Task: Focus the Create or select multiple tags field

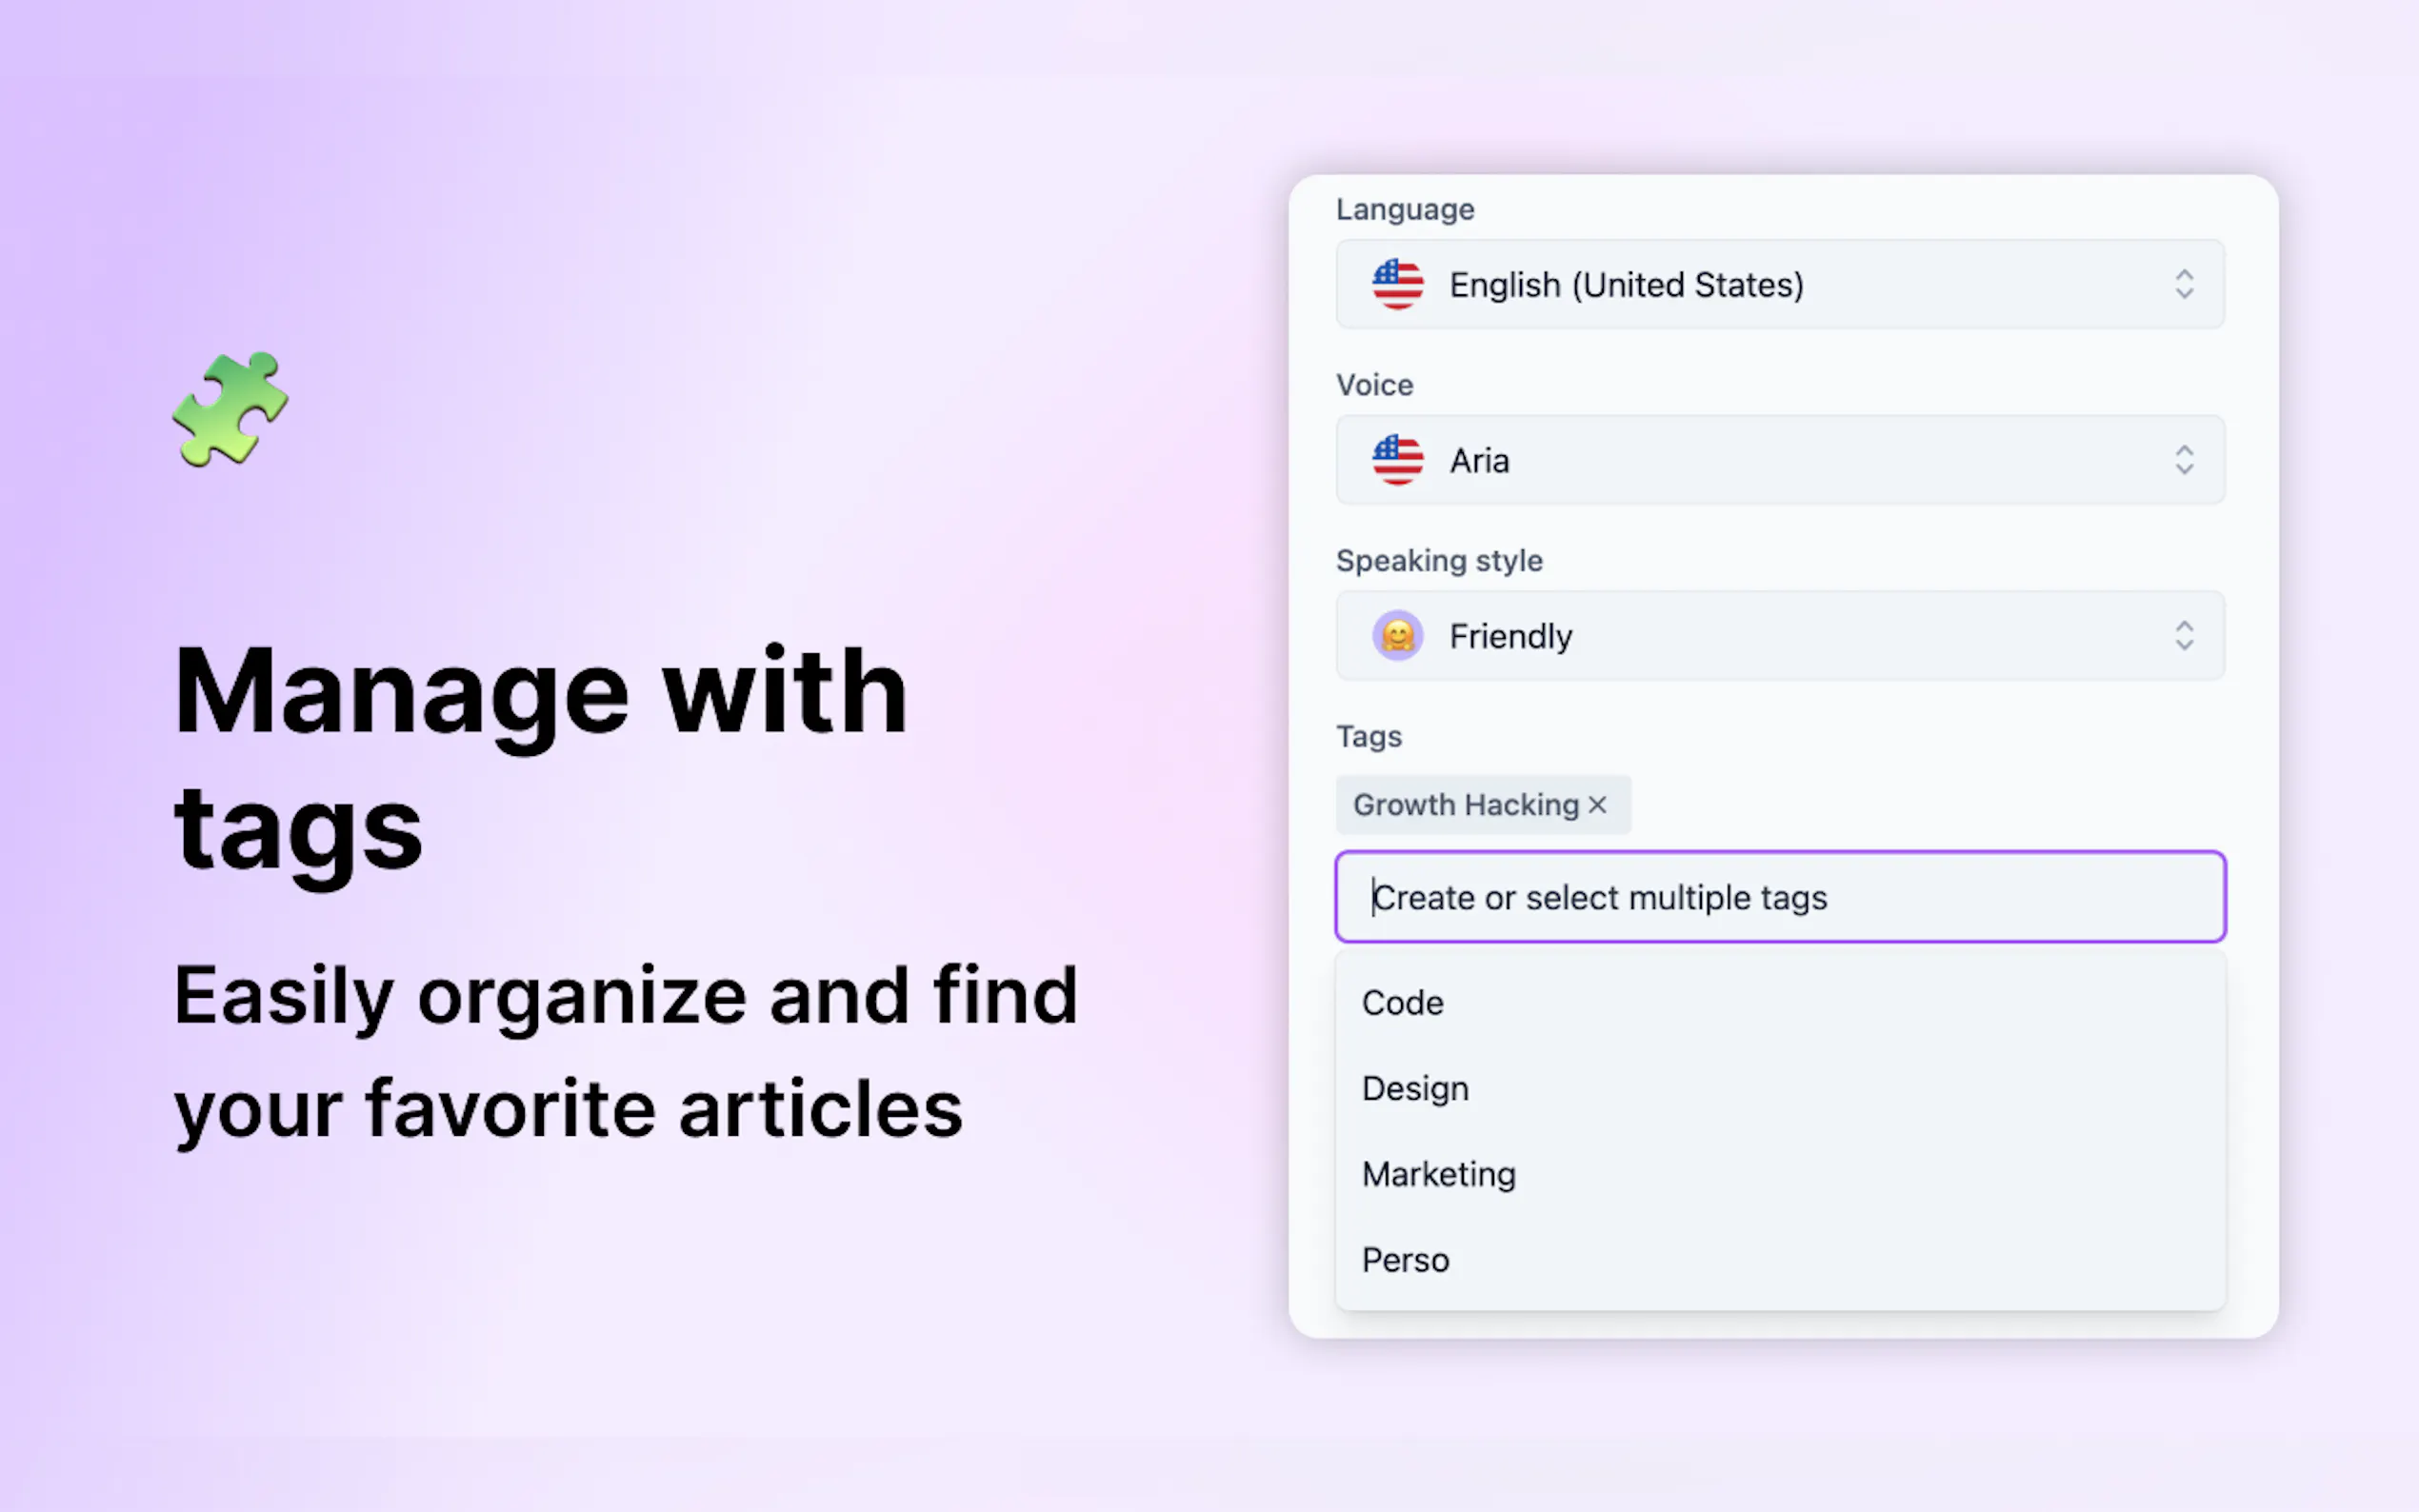Action: coord(1780,897)
